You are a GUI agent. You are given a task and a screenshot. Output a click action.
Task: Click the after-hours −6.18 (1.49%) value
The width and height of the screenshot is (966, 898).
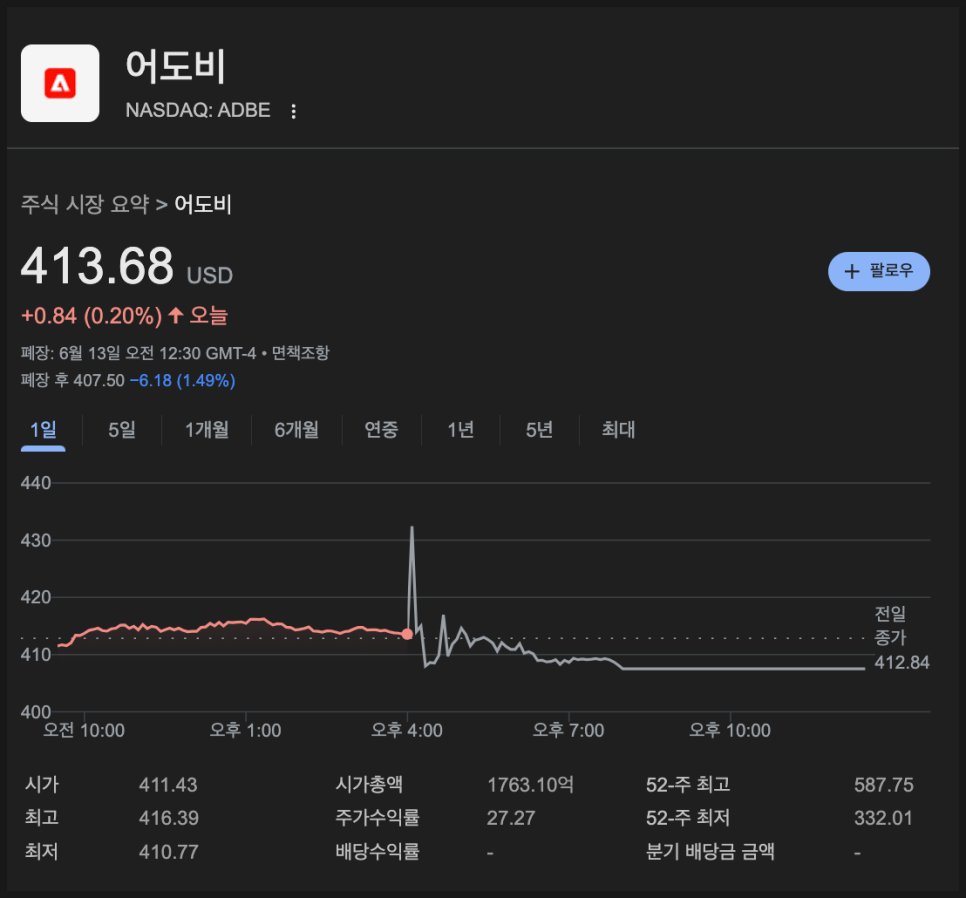[182, 381]
